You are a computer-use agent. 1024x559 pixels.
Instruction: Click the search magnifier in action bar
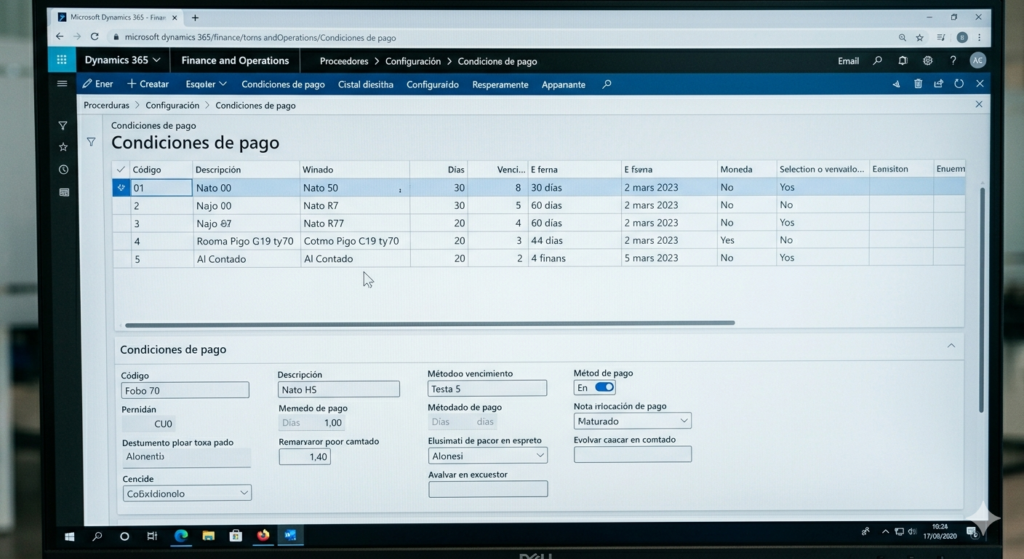(607, 84)
